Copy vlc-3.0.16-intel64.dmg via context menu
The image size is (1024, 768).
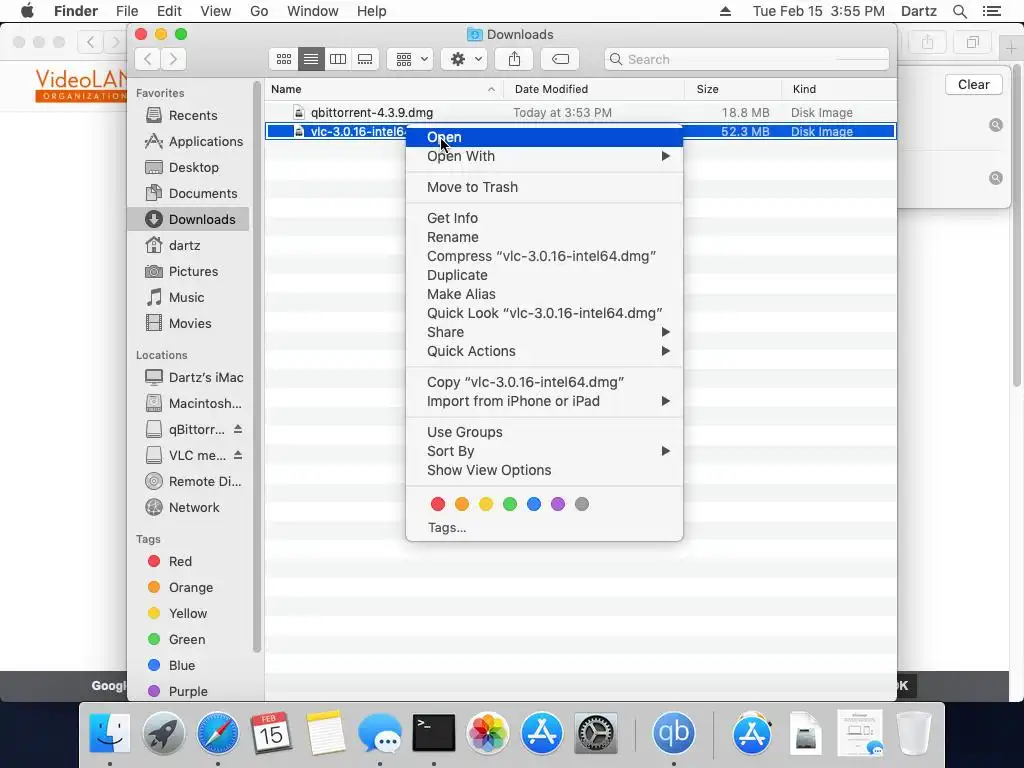544,382
